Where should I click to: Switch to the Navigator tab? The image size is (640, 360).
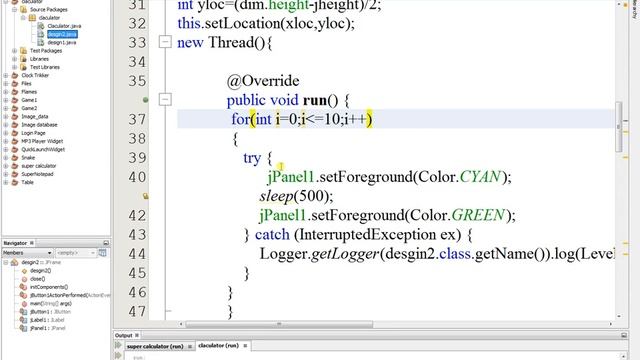(x=15, y=243)
